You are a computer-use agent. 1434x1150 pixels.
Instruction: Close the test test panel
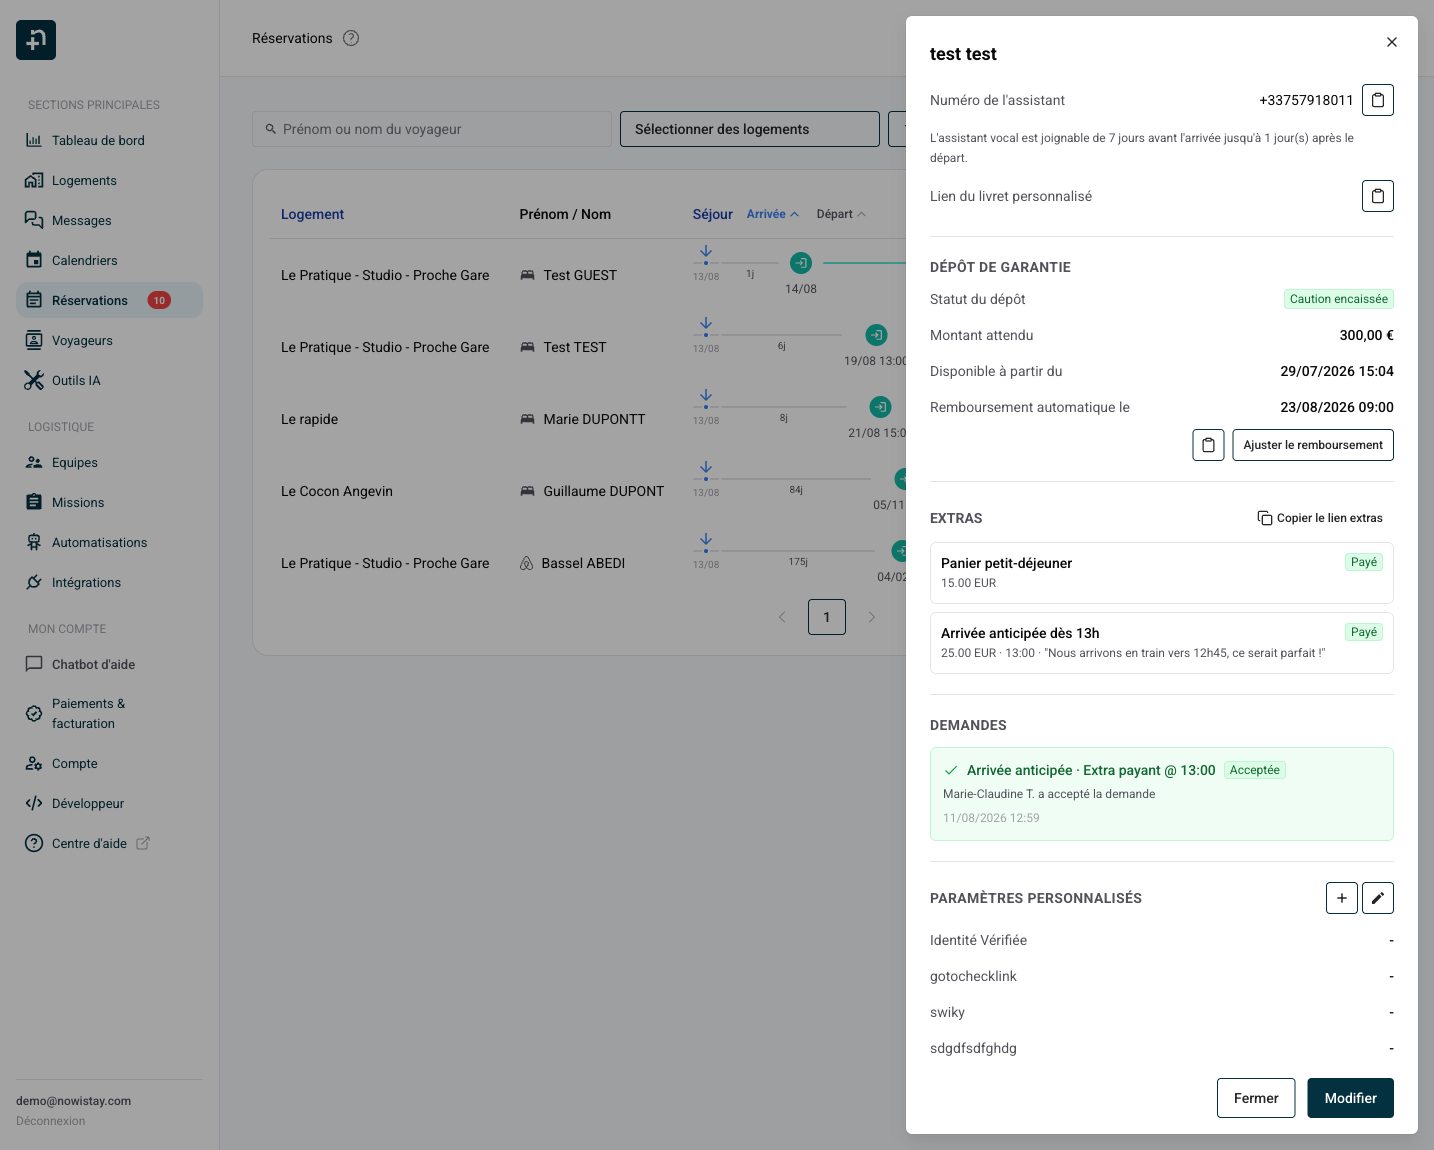[x=1391, y=42]
